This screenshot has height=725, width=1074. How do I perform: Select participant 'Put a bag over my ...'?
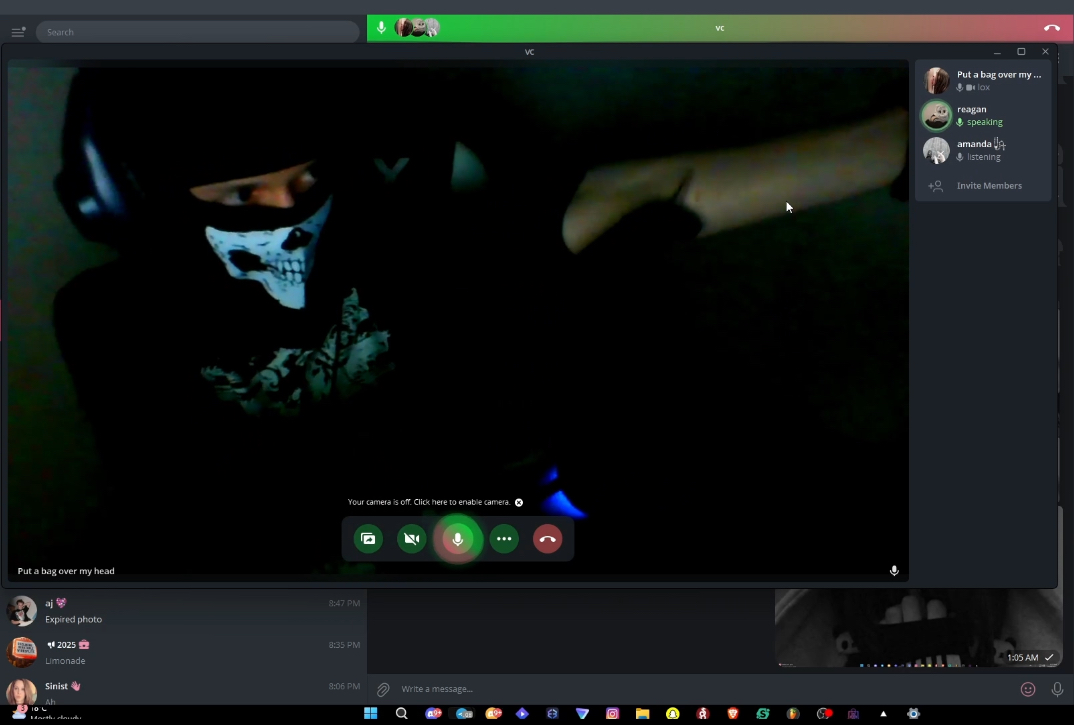coord(983,80)
